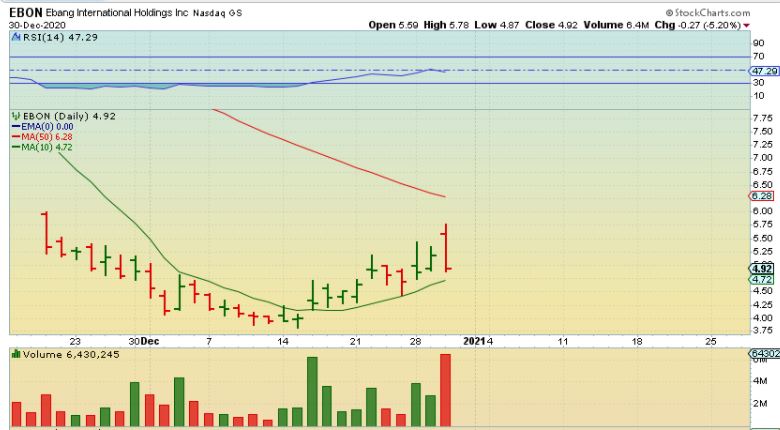The width and height of the screenshot is (780, 430).
Task: Click the EMA(0) 0.00 legend entry
Action: pos(42,127)
